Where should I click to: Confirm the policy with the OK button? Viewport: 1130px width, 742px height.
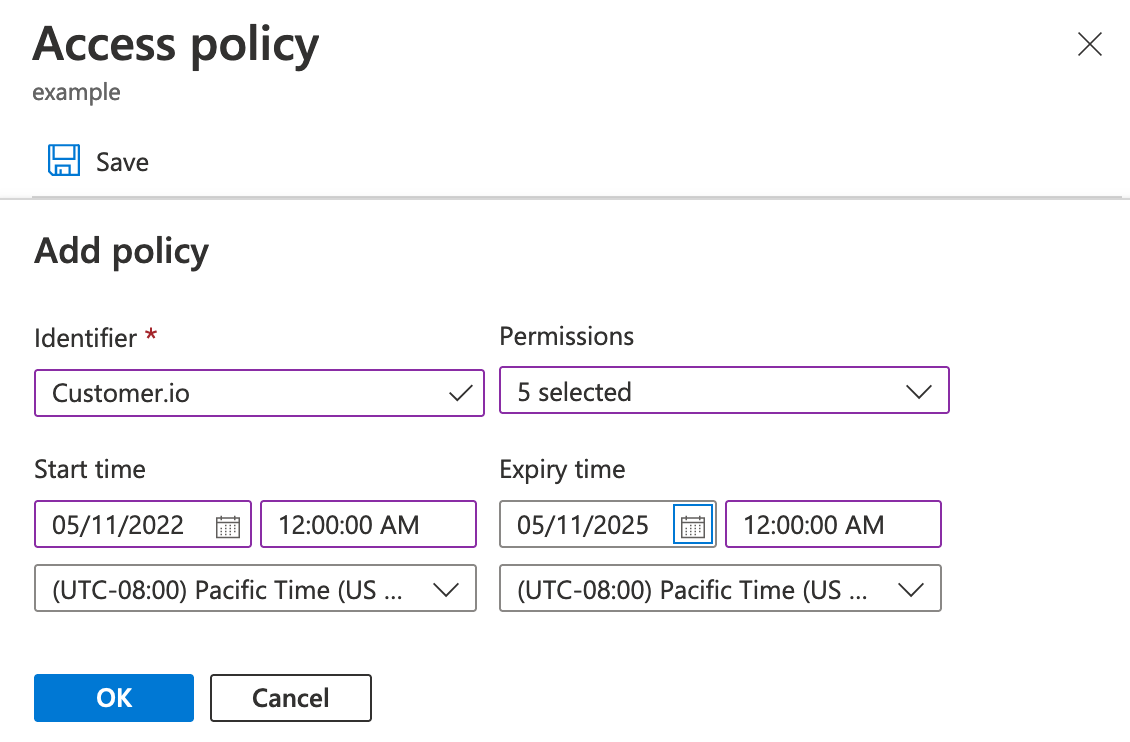(114, 697)
